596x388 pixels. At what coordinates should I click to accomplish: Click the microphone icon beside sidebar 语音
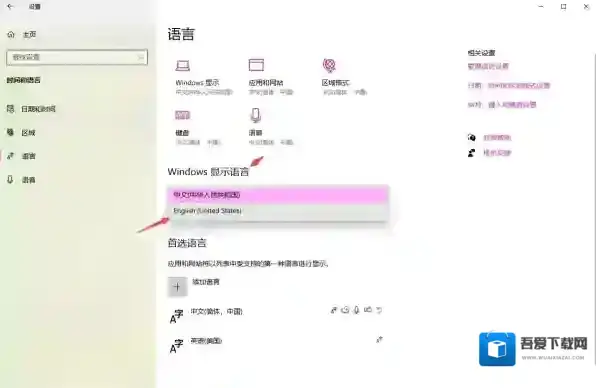10,179
